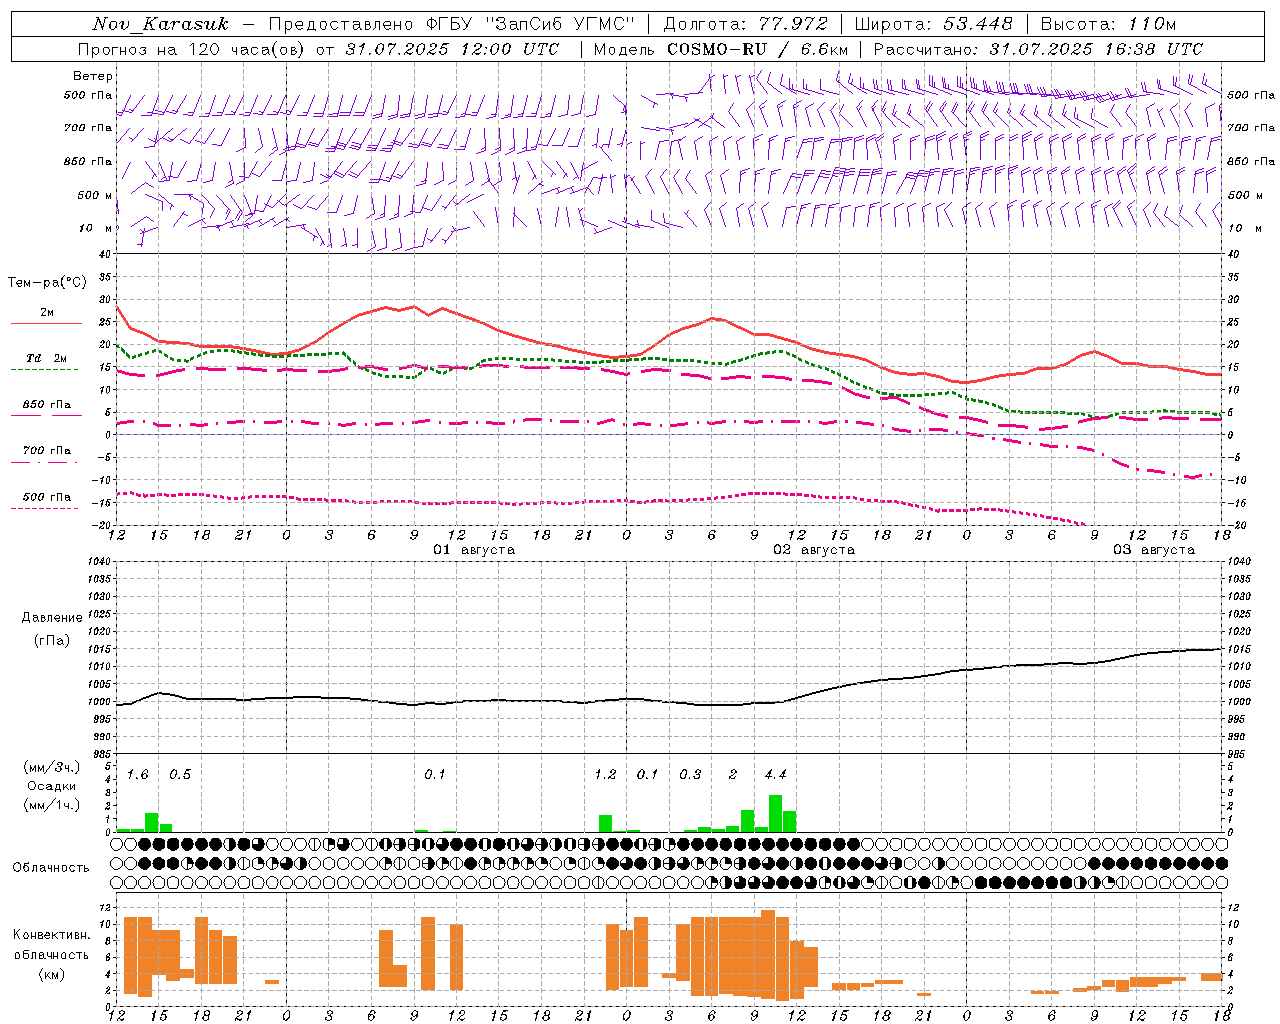Select the Давление pressure panel label

[x=52, y=618]
